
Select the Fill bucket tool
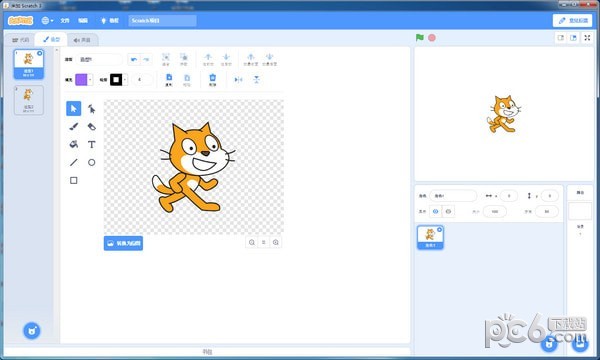[x=73, y=145]
